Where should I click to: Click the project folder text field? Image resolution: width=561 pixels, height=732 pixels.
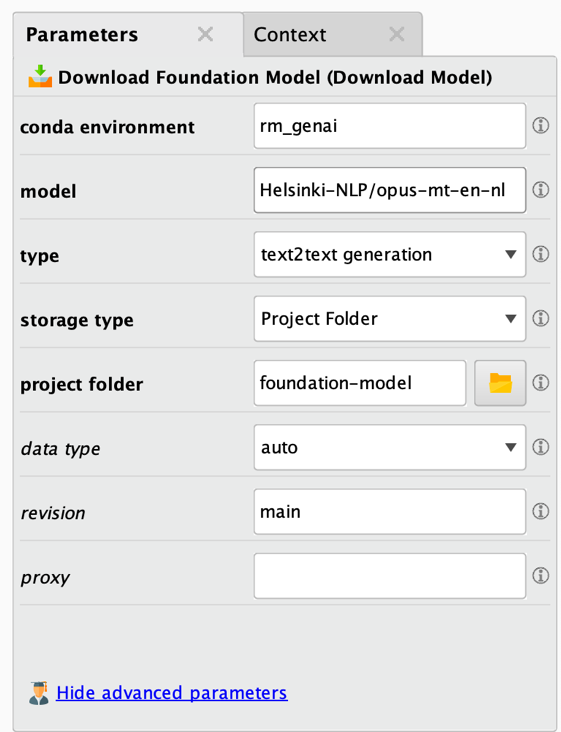point(360,383)
